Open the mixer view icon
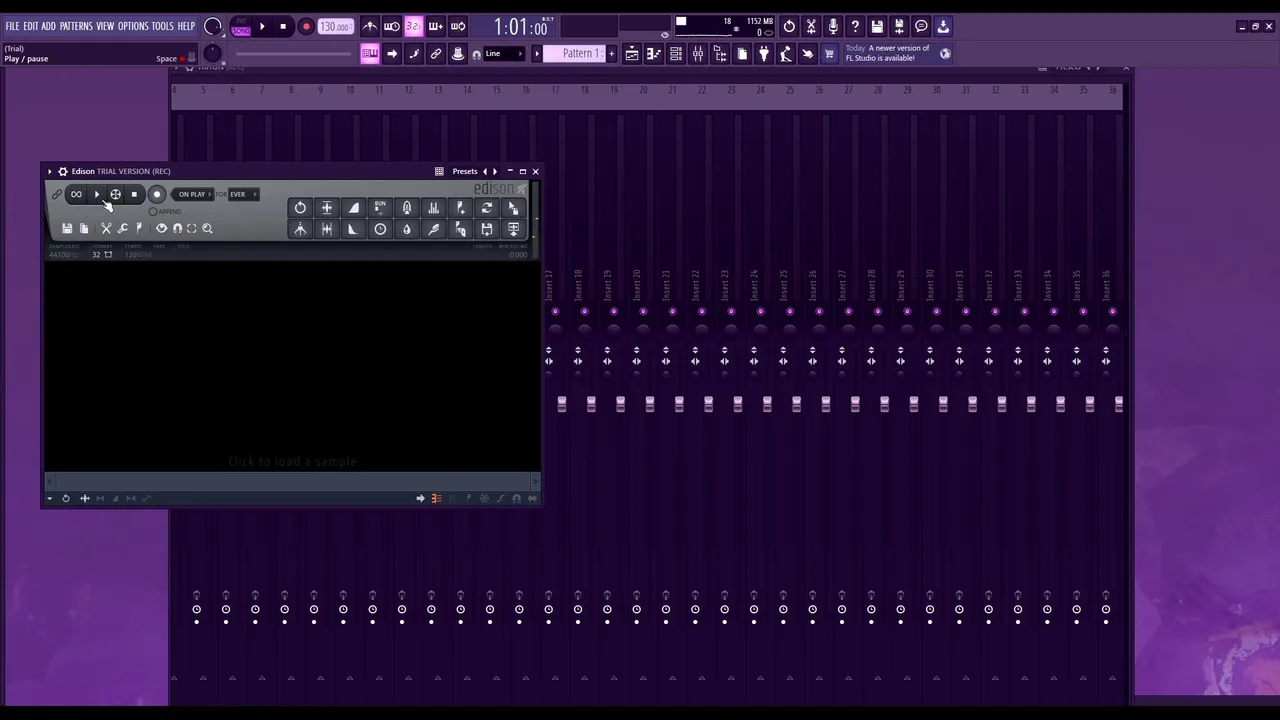This screenshot has width=1280, height=720. coord(698,54)
